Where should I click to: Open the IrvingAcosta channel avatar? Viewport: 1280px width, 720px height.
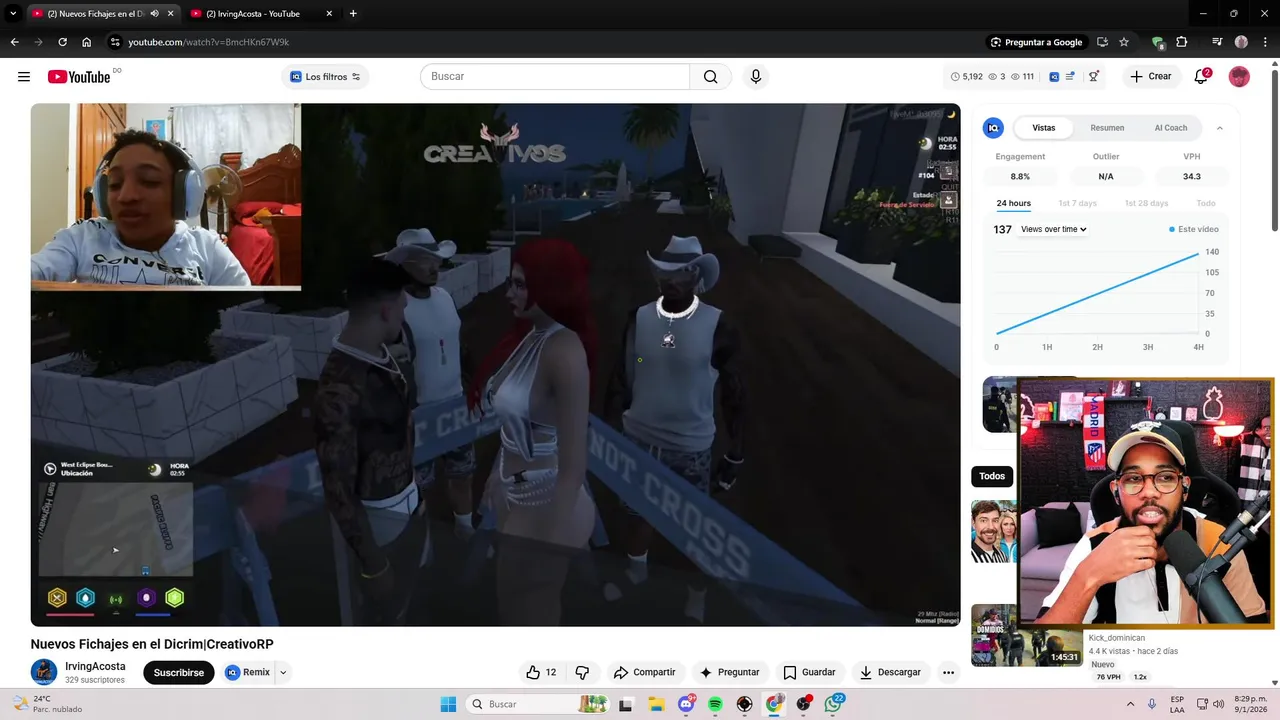pos(44,672)
